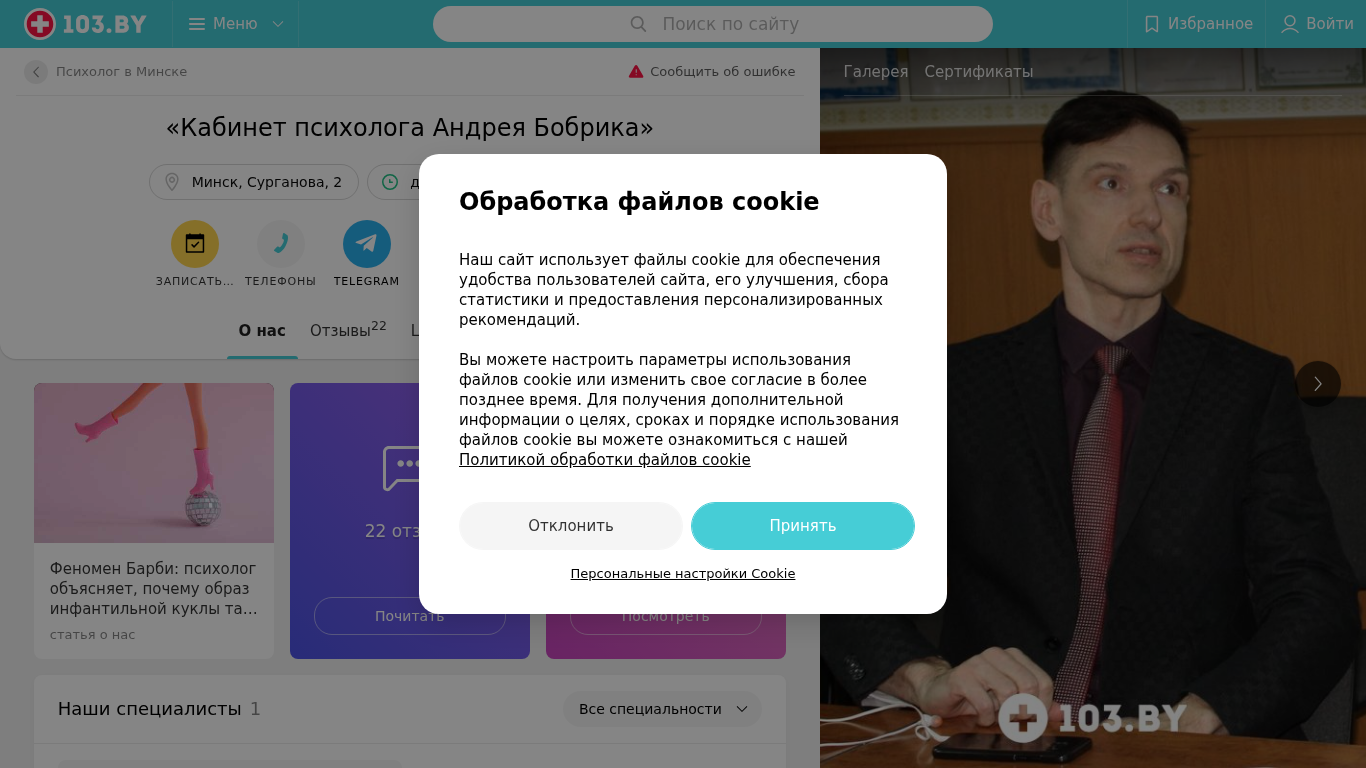The image size is (1366, 768).
Task: Click the Записаться calendar icon
Action: pyautogui.click(x=195, y=244)
